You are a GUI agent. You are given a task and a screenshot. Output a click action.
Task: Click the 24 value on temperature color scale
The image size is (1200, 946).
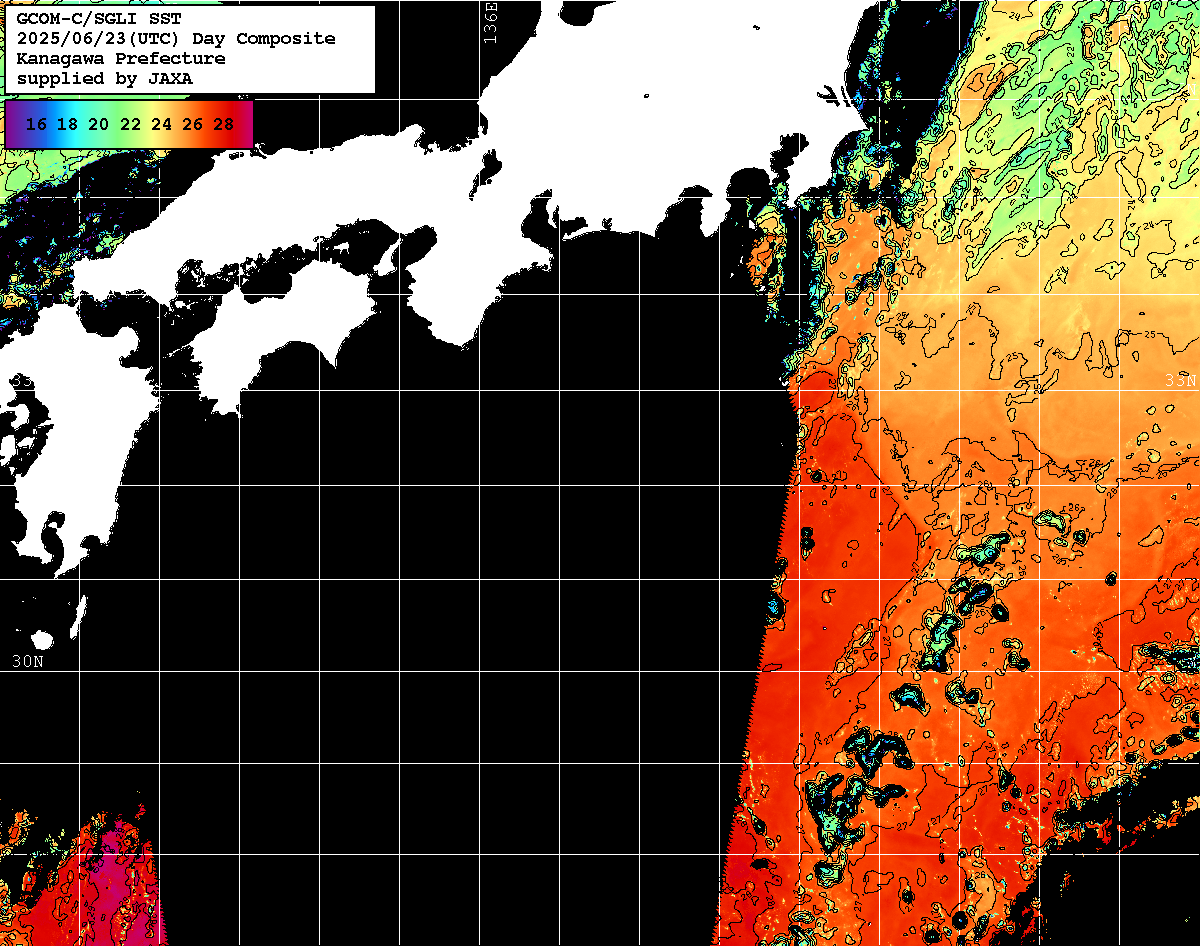coord(161,124)
